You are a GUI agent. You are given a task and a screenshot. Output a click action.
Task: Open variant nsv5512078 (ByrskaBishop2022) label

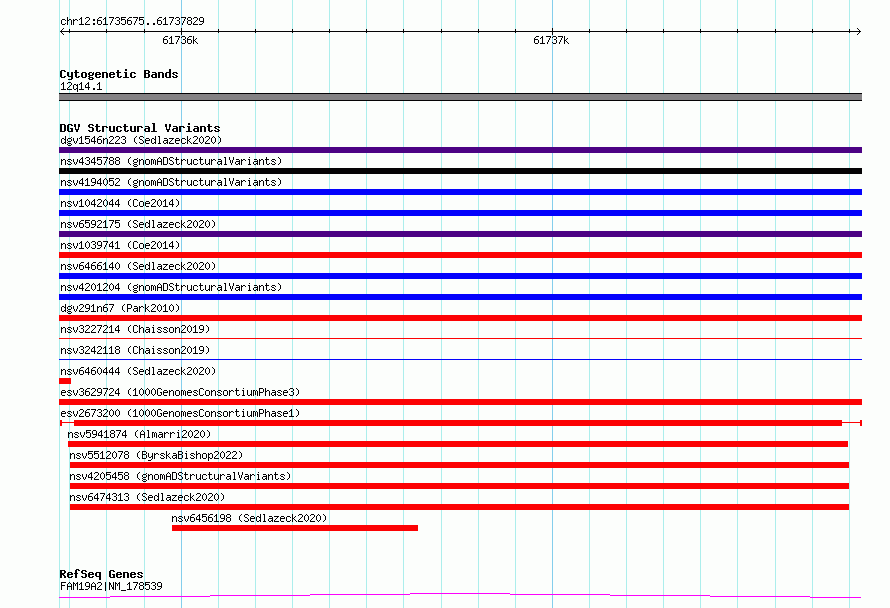pyautogui.click(x=156, y=455)
